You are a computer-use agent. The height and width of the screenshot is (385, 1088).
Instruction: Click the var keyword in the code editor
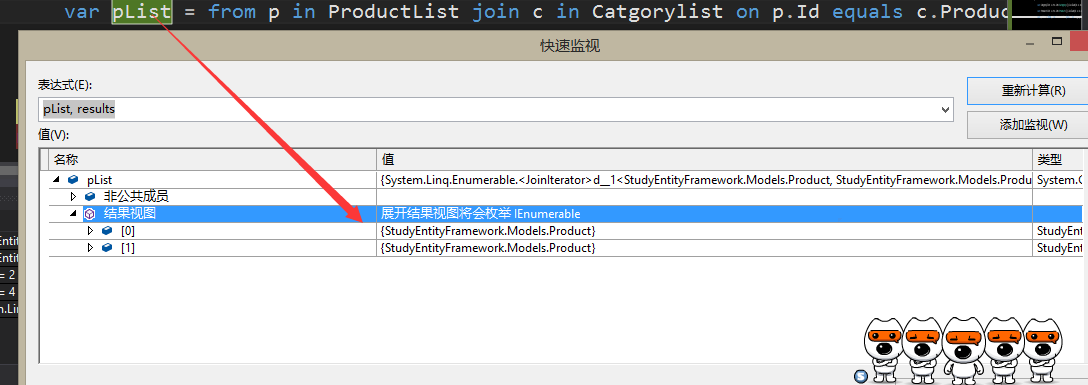point(81,12)
